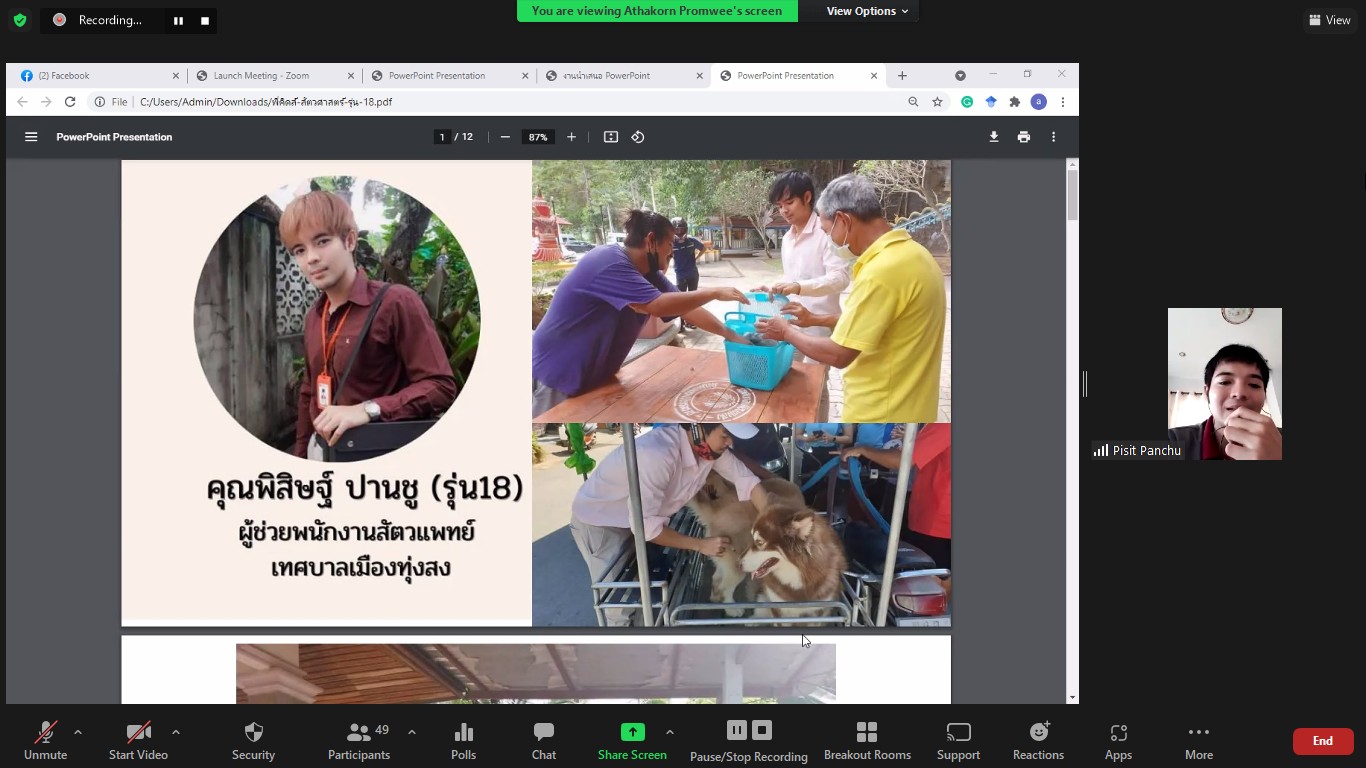Open the Participants list
The image size is (1366, 768).
(359, 741)
